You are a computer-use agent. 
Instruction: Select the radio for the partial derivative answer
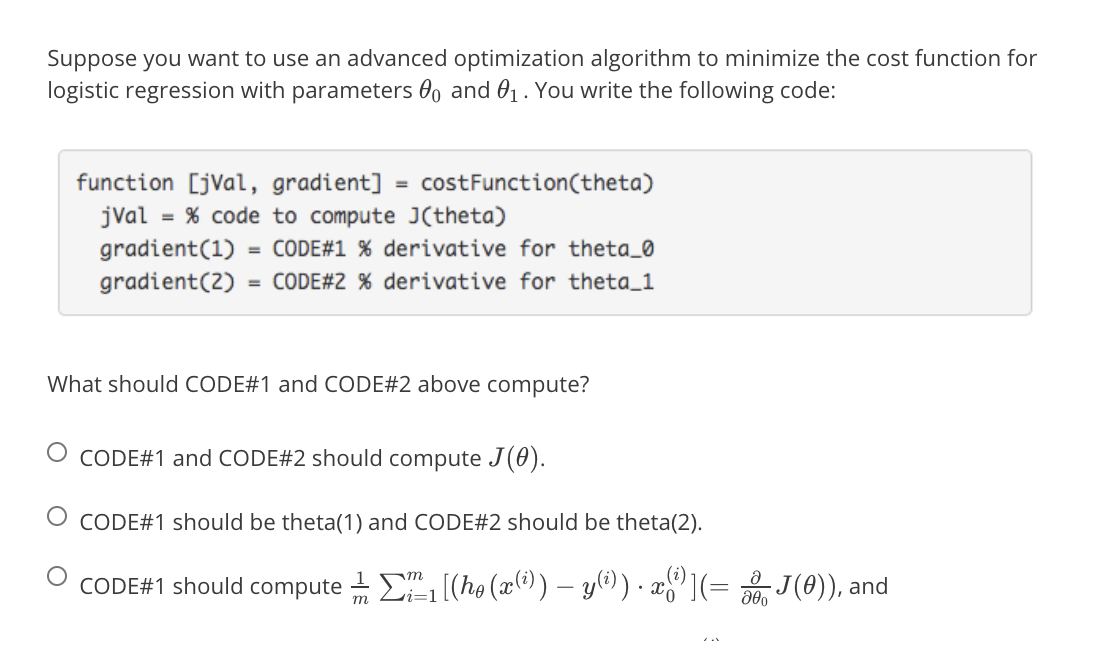(57, 577)
